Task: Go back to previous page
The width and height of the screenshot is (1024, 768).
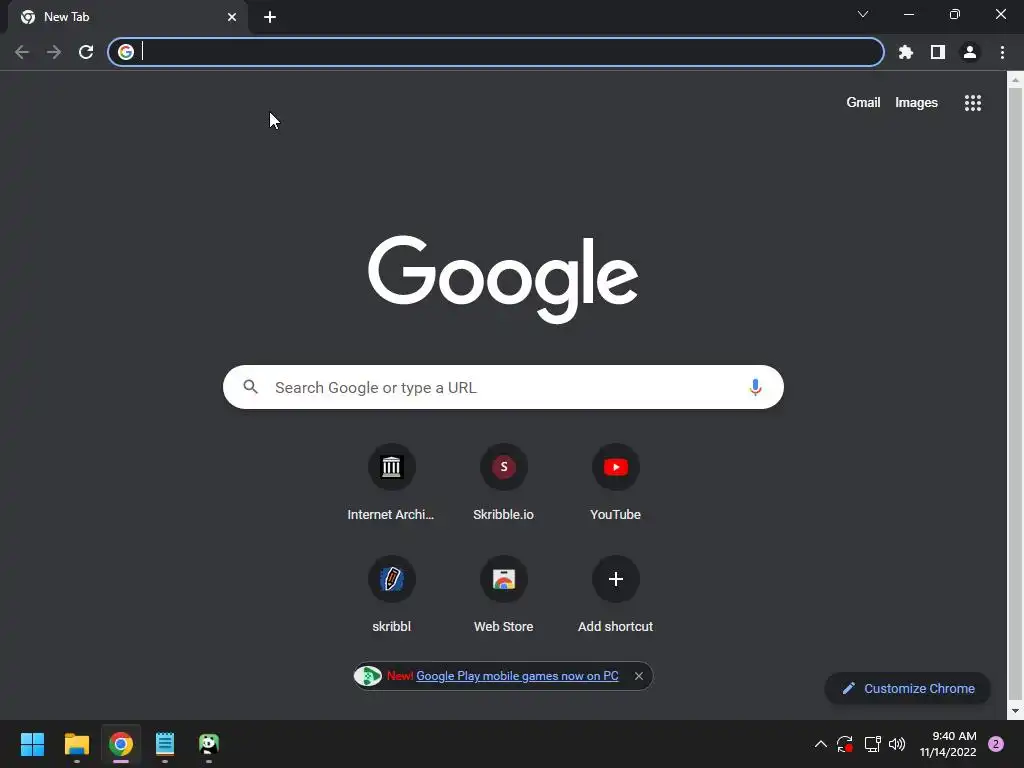Action: pyautogui.click(x=22, y=52)
